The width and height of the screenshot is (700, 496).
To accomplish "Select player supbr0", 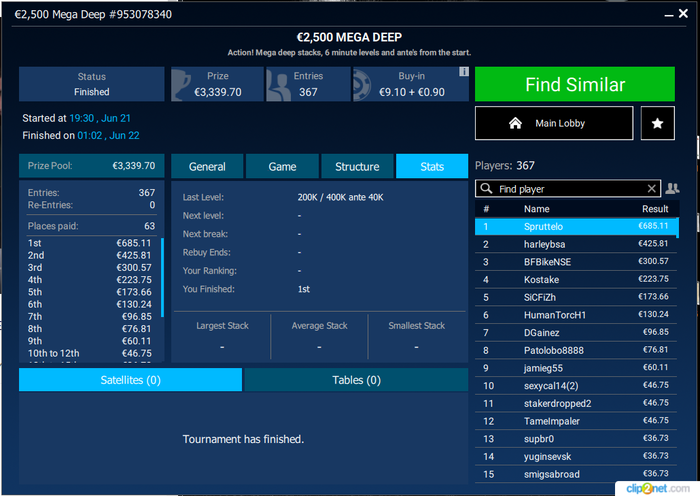I will tap(576, 439).
